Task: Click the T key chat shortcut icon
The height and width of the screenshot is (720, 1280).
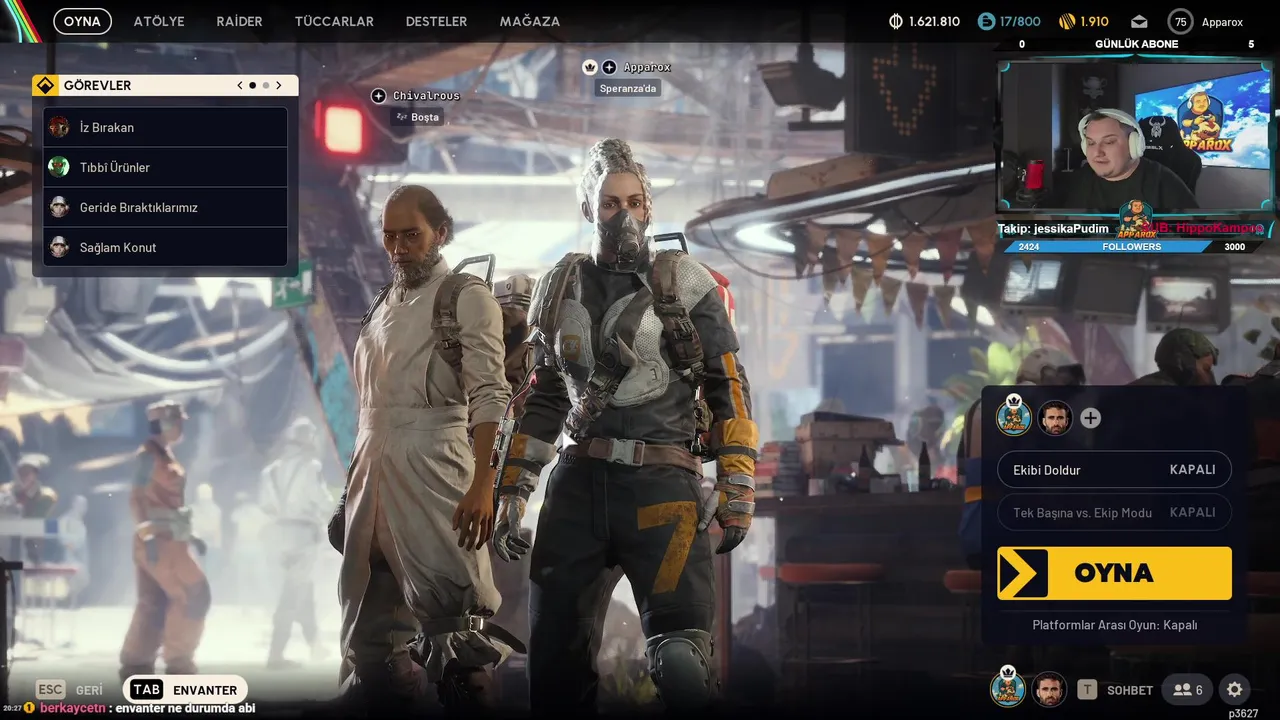Action: [x=1087, y=689]
